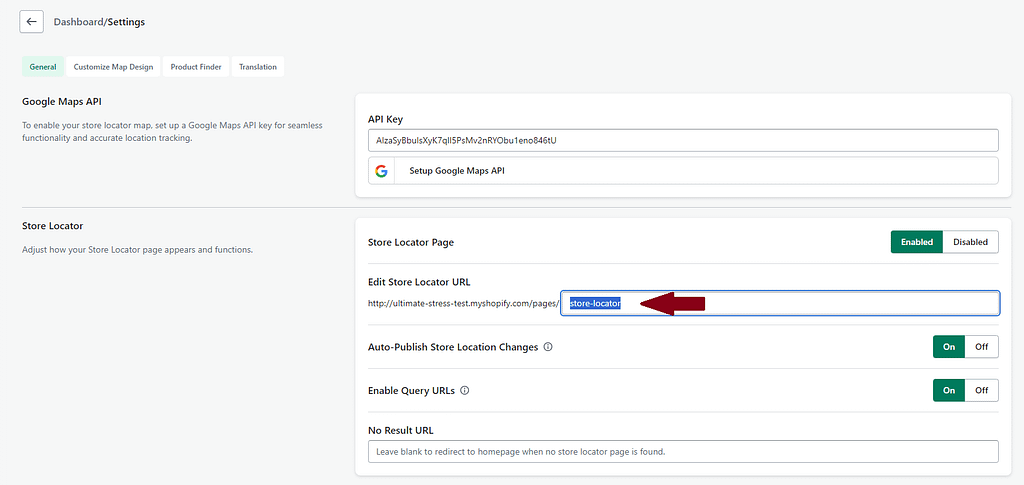Turn Enable Query URLs On
The image size is (1024, 485).
tap(948, 390)
